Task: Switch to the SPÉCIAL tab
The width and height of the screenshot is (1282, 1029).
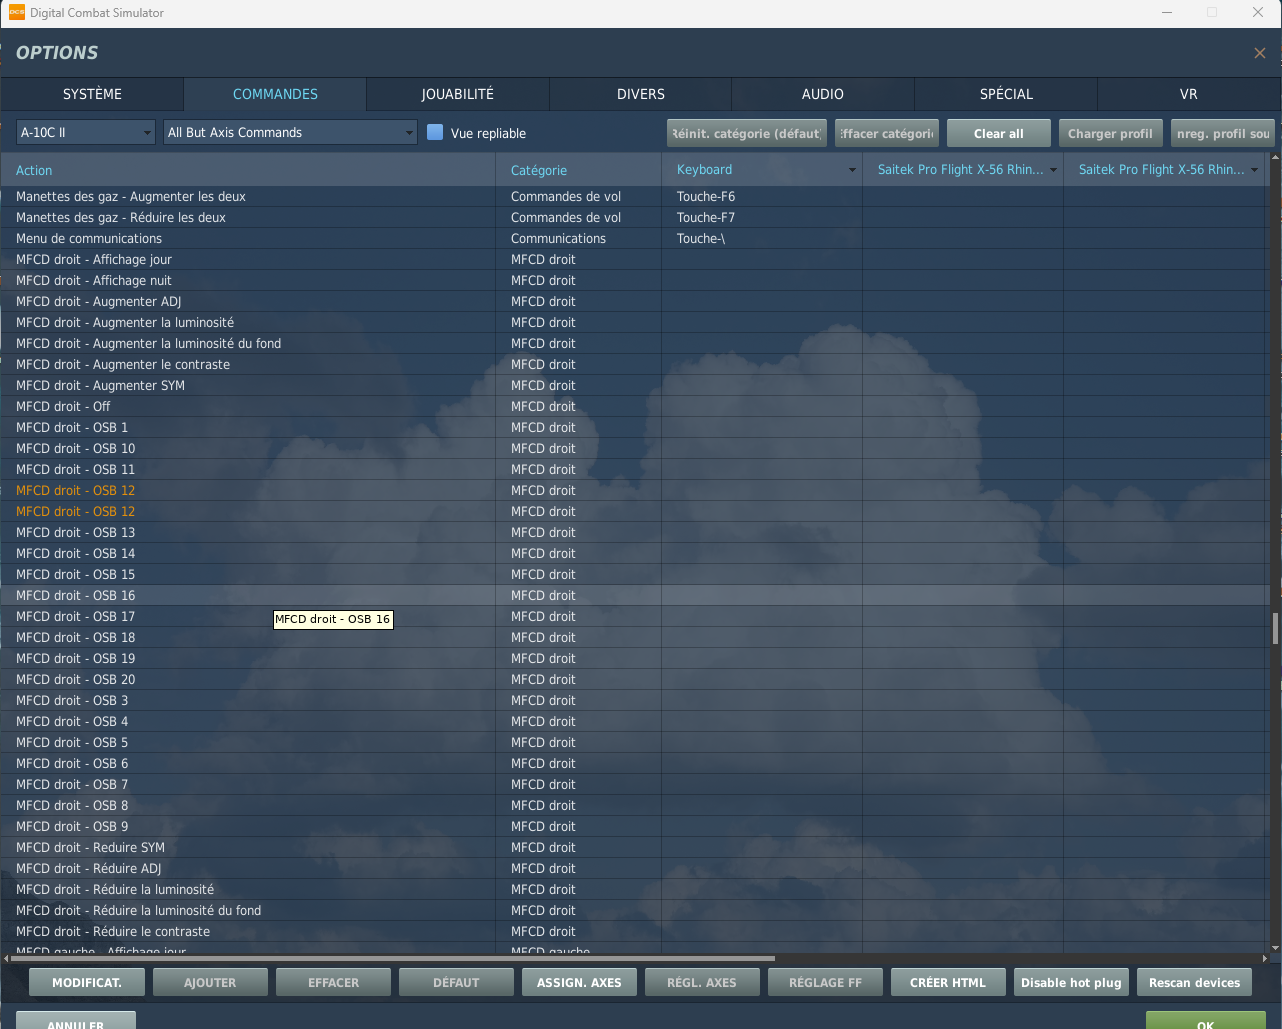Action: pos(1006,94)
